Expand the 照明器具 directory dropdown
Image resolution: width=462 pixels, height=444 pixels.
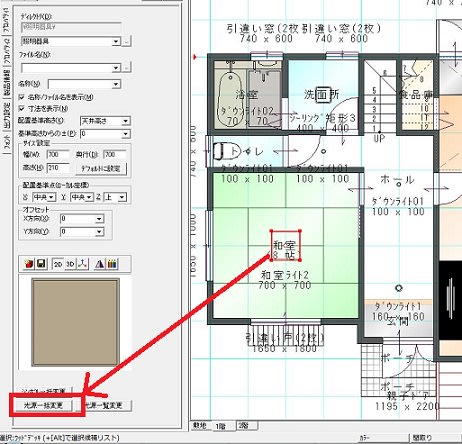[x=70, y=42]
